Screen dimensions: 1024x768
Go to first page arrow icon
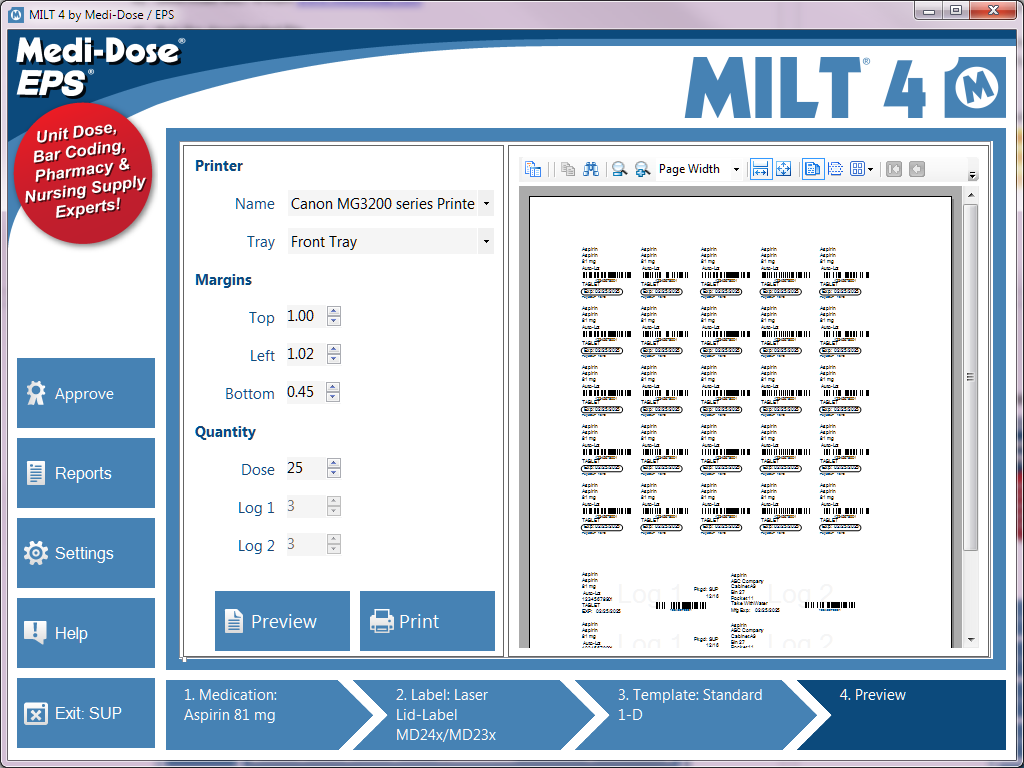894,169
